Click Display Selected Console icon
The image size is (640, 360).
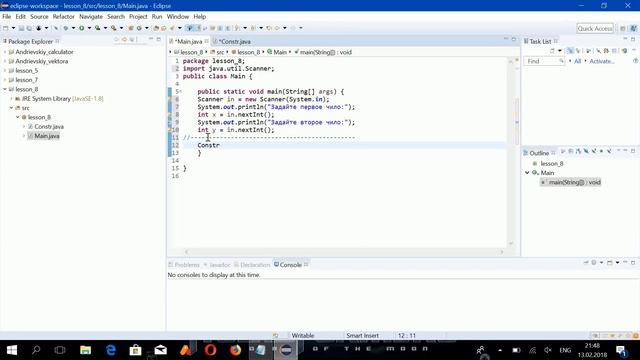click(594, 262)
